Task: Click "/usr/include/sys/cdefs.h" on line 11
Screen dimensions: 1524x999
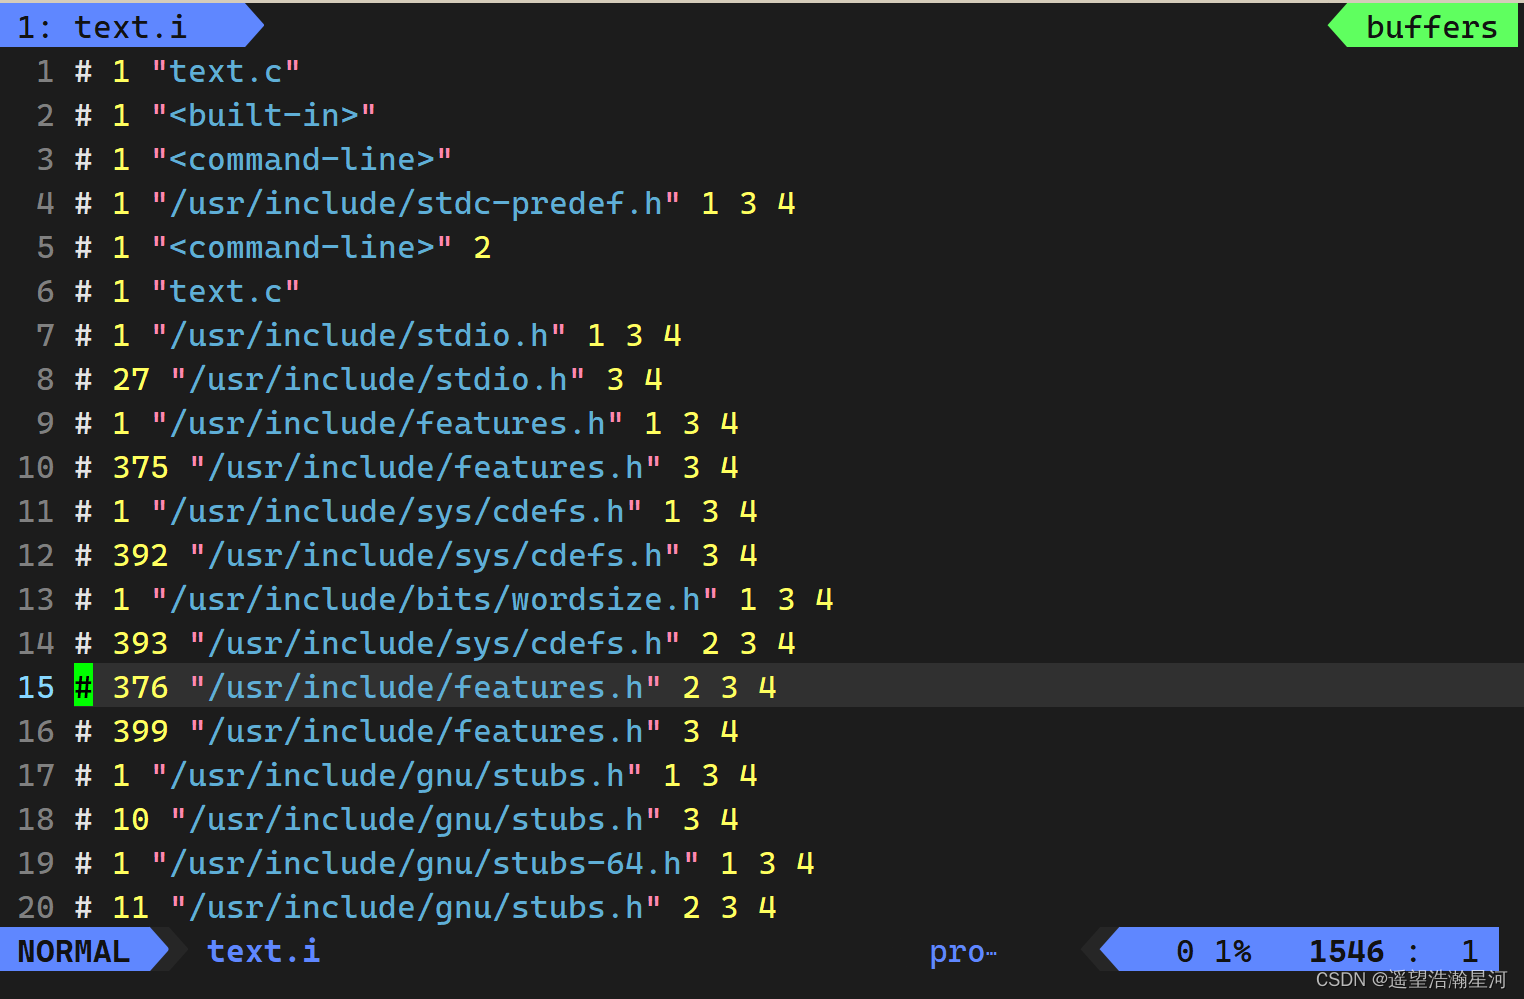Action: 397,511
